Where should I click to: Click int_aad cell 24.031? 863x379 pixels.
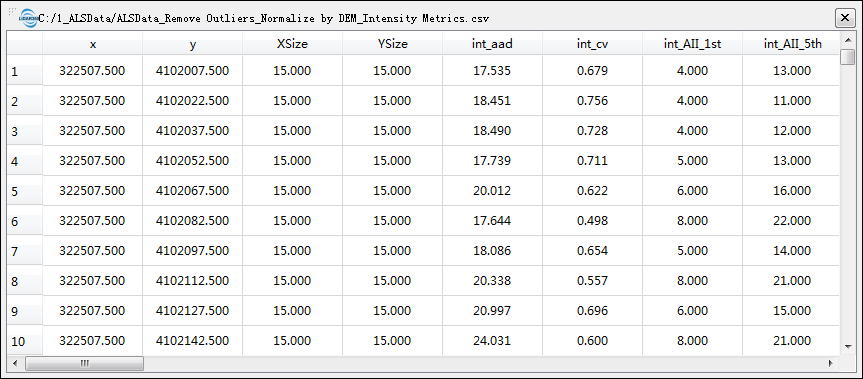tap(492, 341)
